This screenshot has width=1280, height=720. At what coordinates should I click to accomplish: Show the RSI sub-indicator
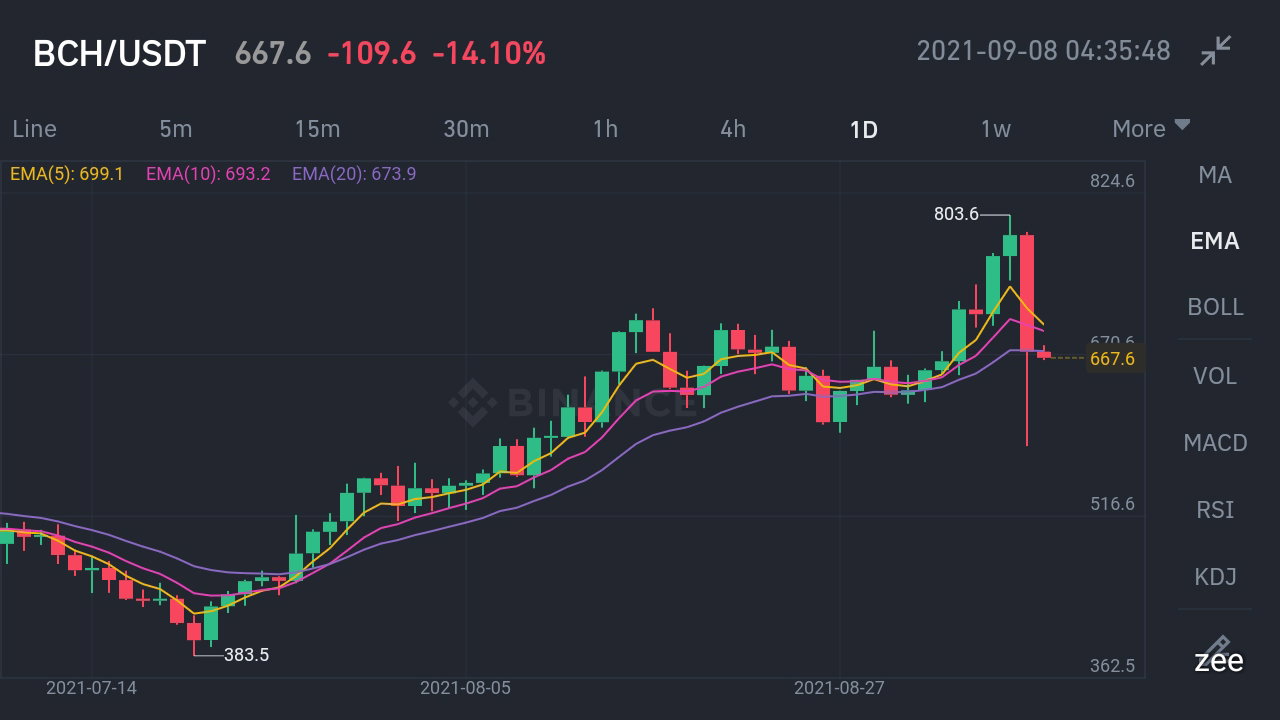pos(1215,510)
